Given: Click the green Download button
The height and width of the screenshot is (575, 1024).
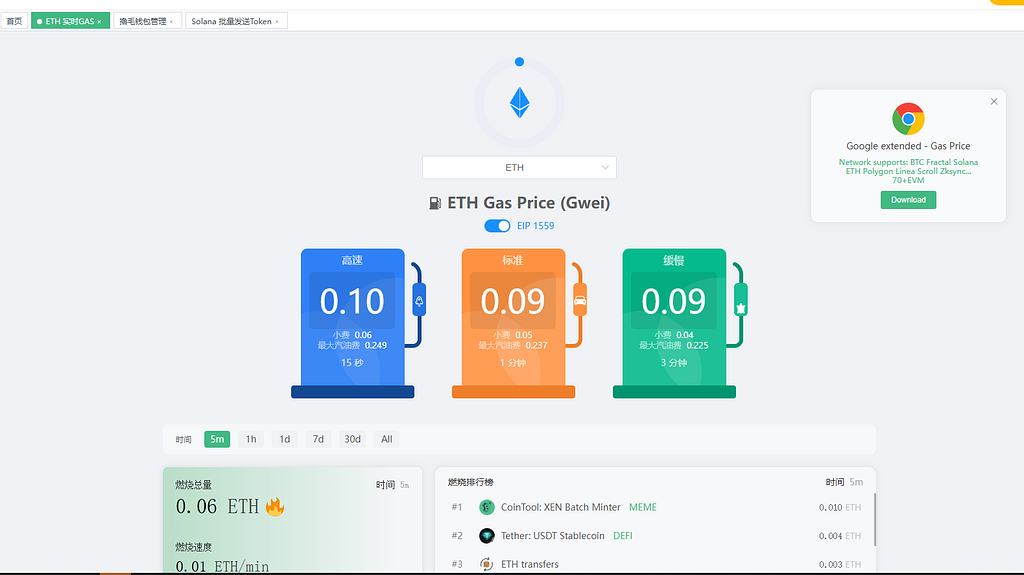Looking at the screenshot, I should tap(908, 200).
